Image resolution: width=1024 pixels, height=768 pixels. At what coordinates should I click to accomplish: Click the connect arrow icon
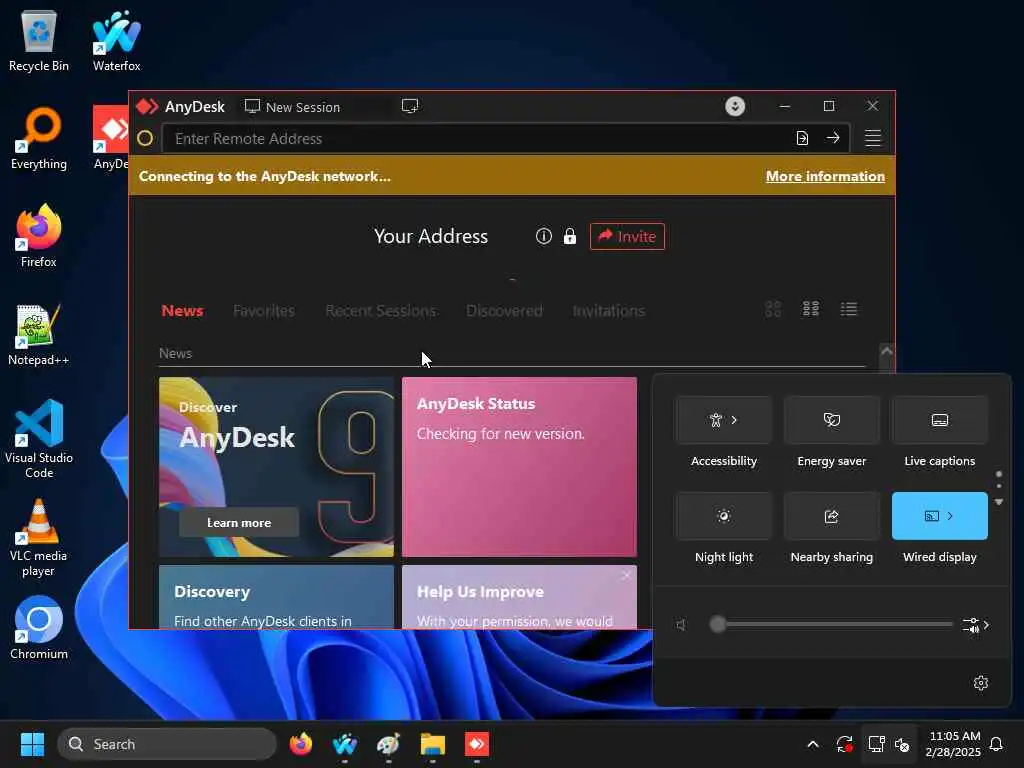pos(833,138)
